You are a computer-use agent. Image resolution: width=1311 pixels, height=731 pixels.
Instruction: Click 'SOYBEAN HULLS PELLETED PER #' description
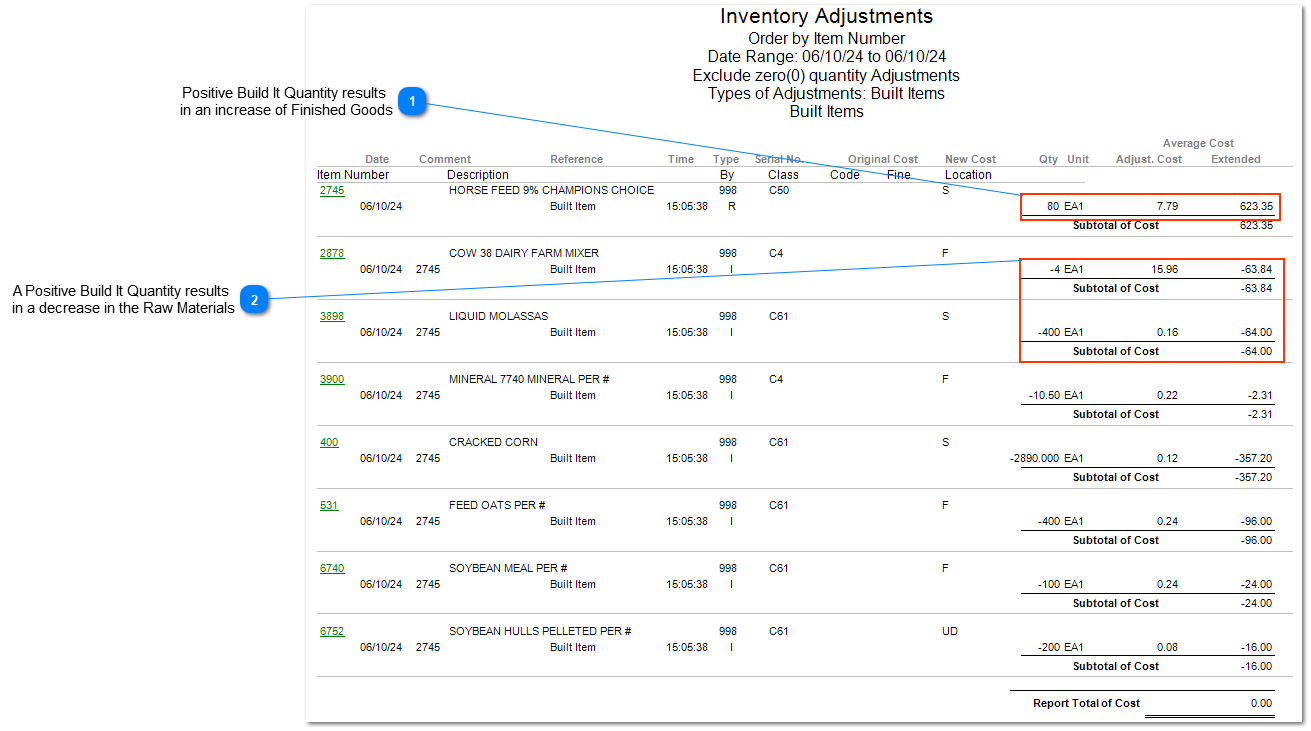click(540, 631)
